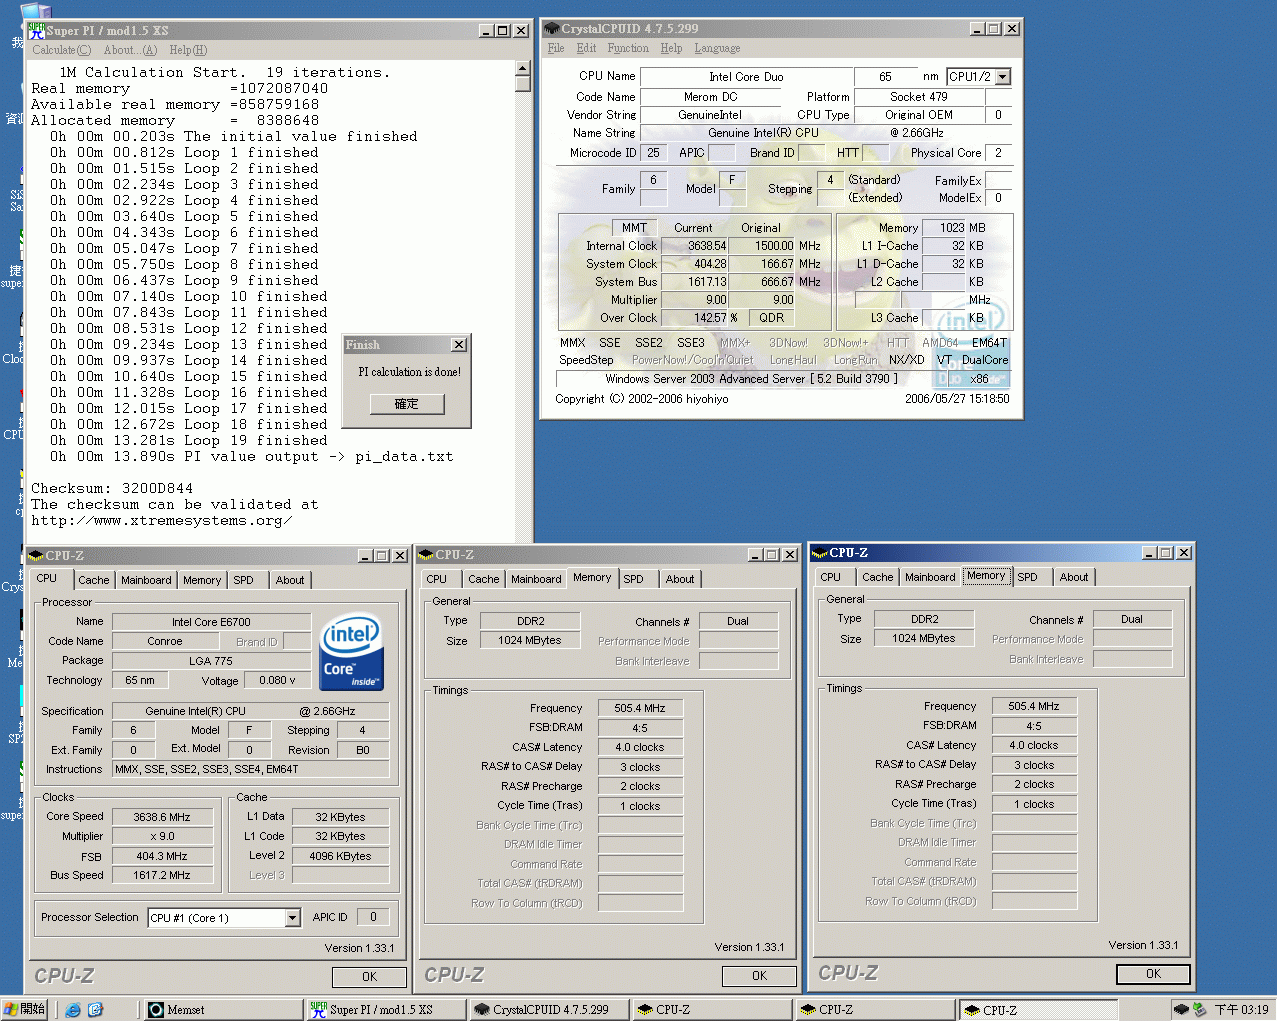
Task: Open the Help menu in Super PI
Action: click(x=188, y=50)
